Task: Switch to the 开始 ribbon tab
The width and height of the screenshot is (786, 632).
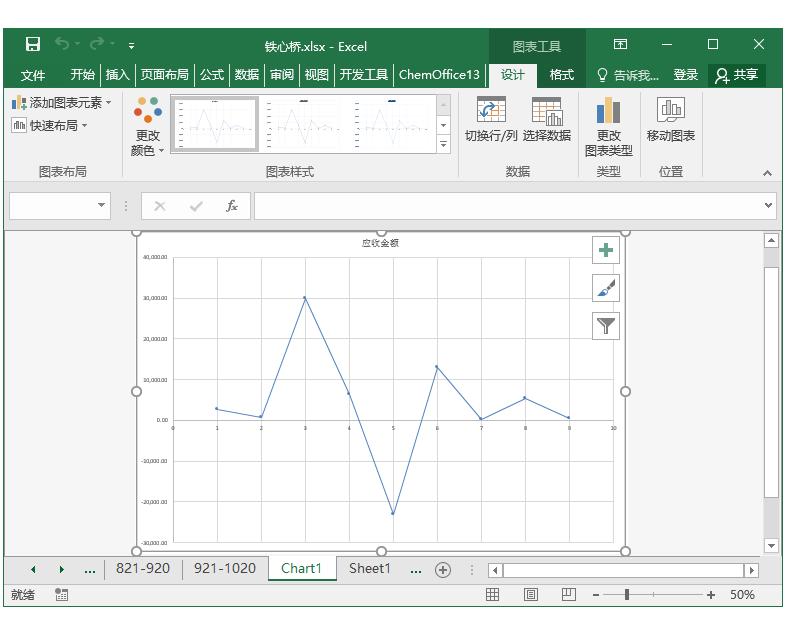Action: pyautogui.click(x=83, y=75)
